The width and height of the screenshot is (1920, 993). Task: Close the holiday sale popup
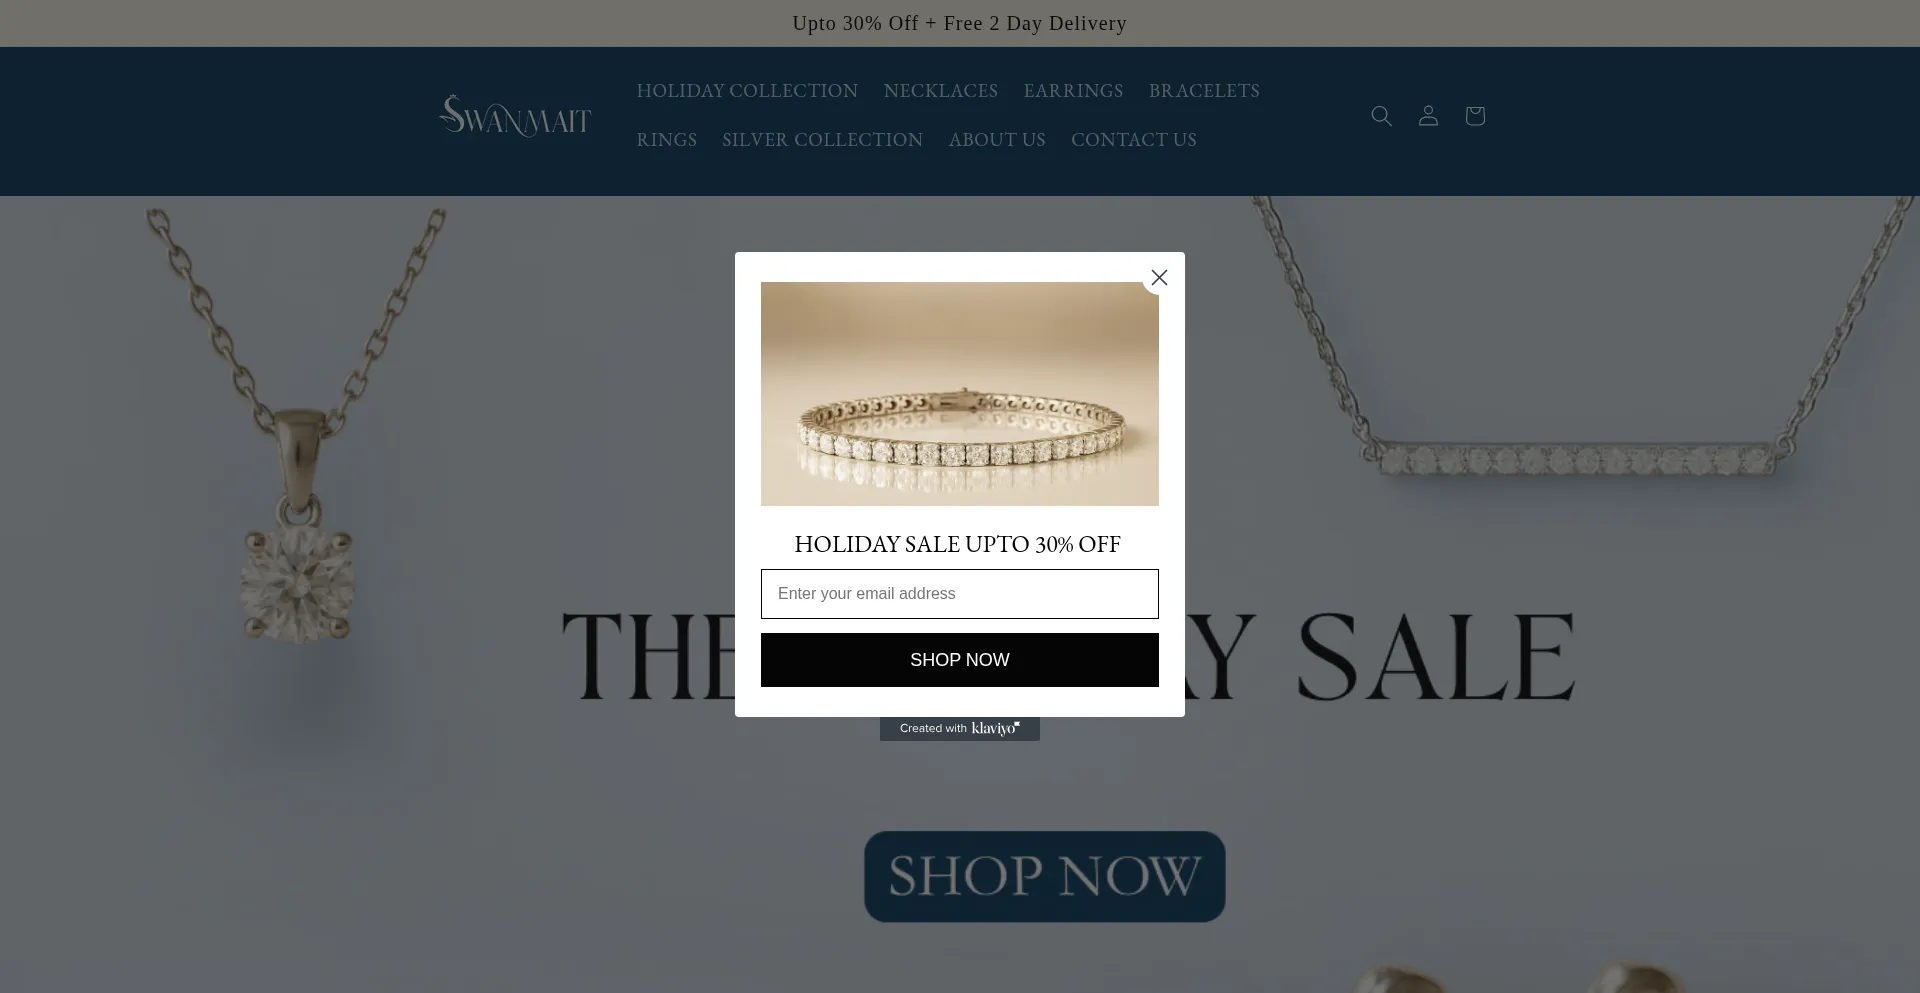[x=1159, y=278]
